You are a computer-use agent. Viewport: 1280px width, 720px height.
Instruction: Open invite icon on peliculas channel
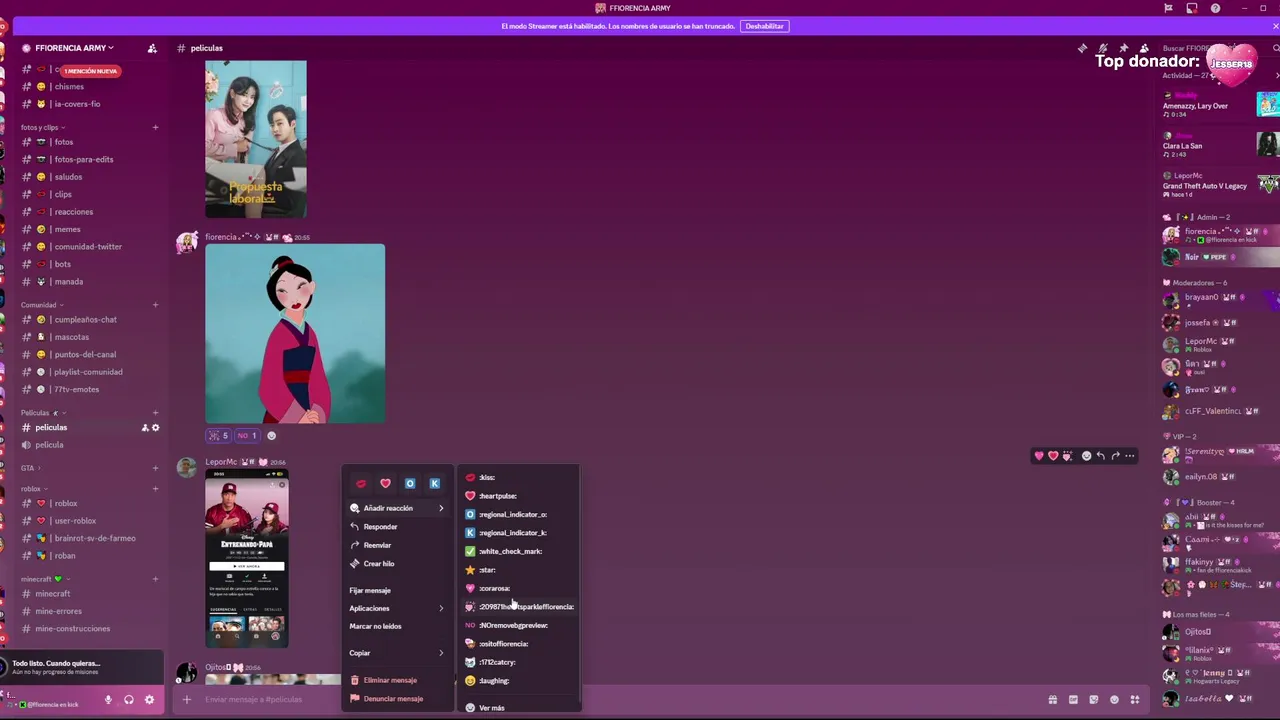(144, 428)
